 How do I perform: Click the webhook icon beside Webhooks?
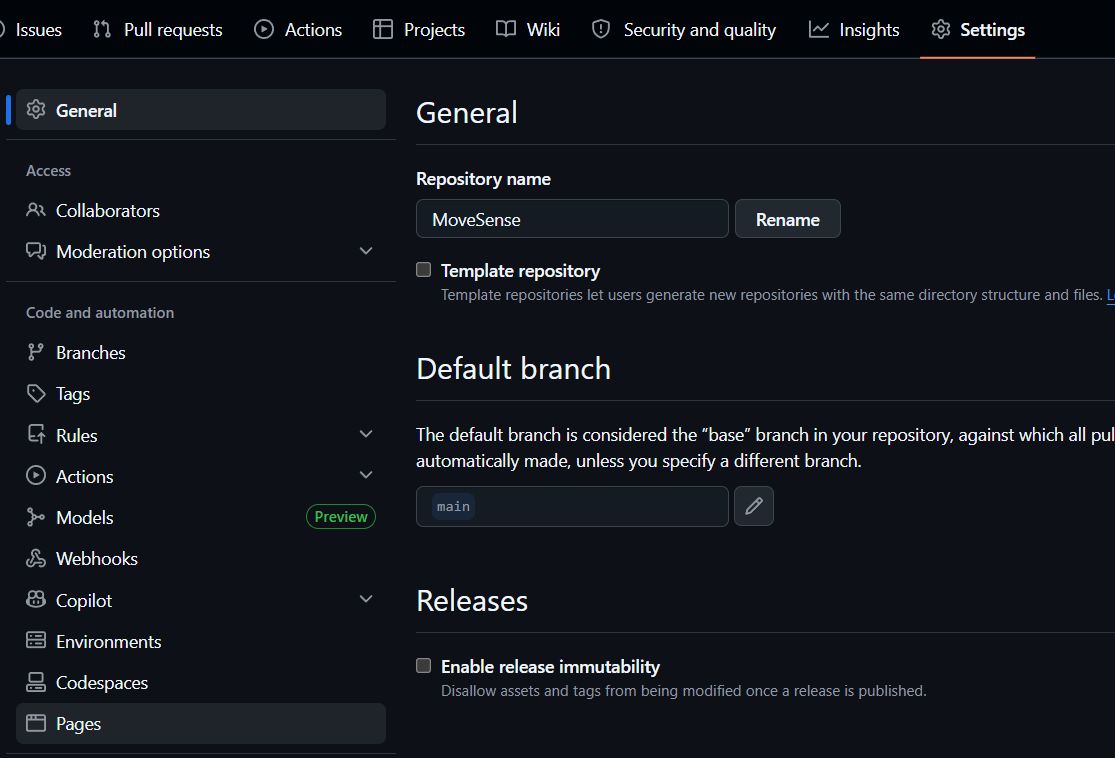click(36, 558)
